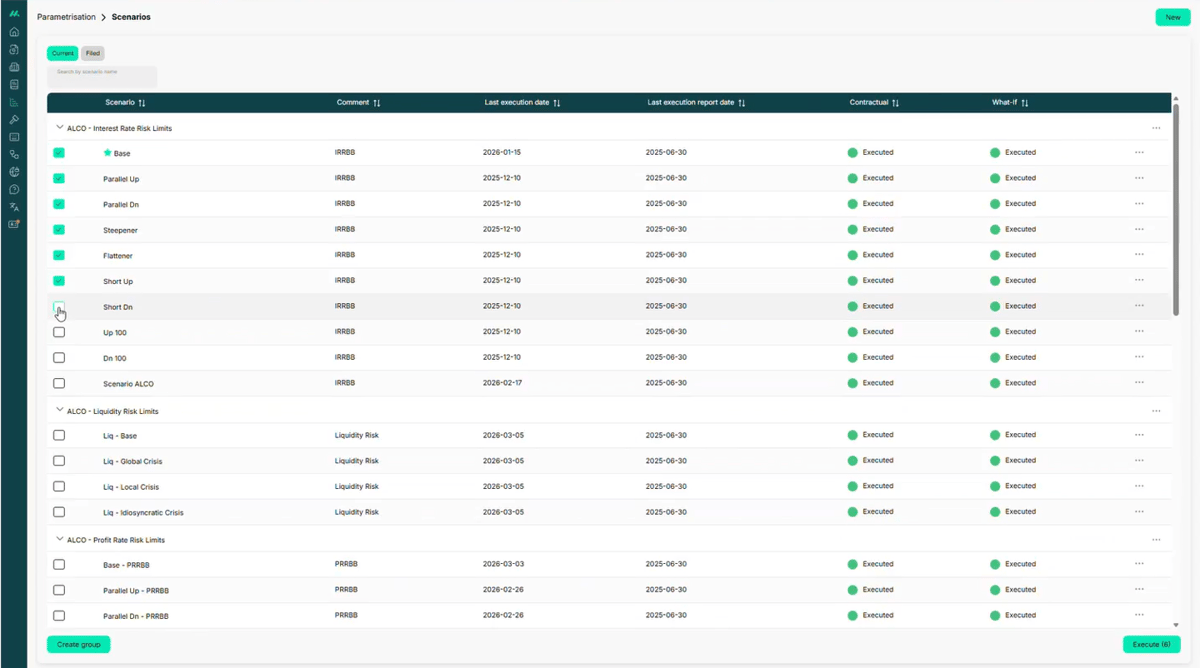Image resolution: width=1200 pixels, height=668 pixels.
Task: Open the three-dot menu for Flattener
Action: click(x=1139, y=255)
